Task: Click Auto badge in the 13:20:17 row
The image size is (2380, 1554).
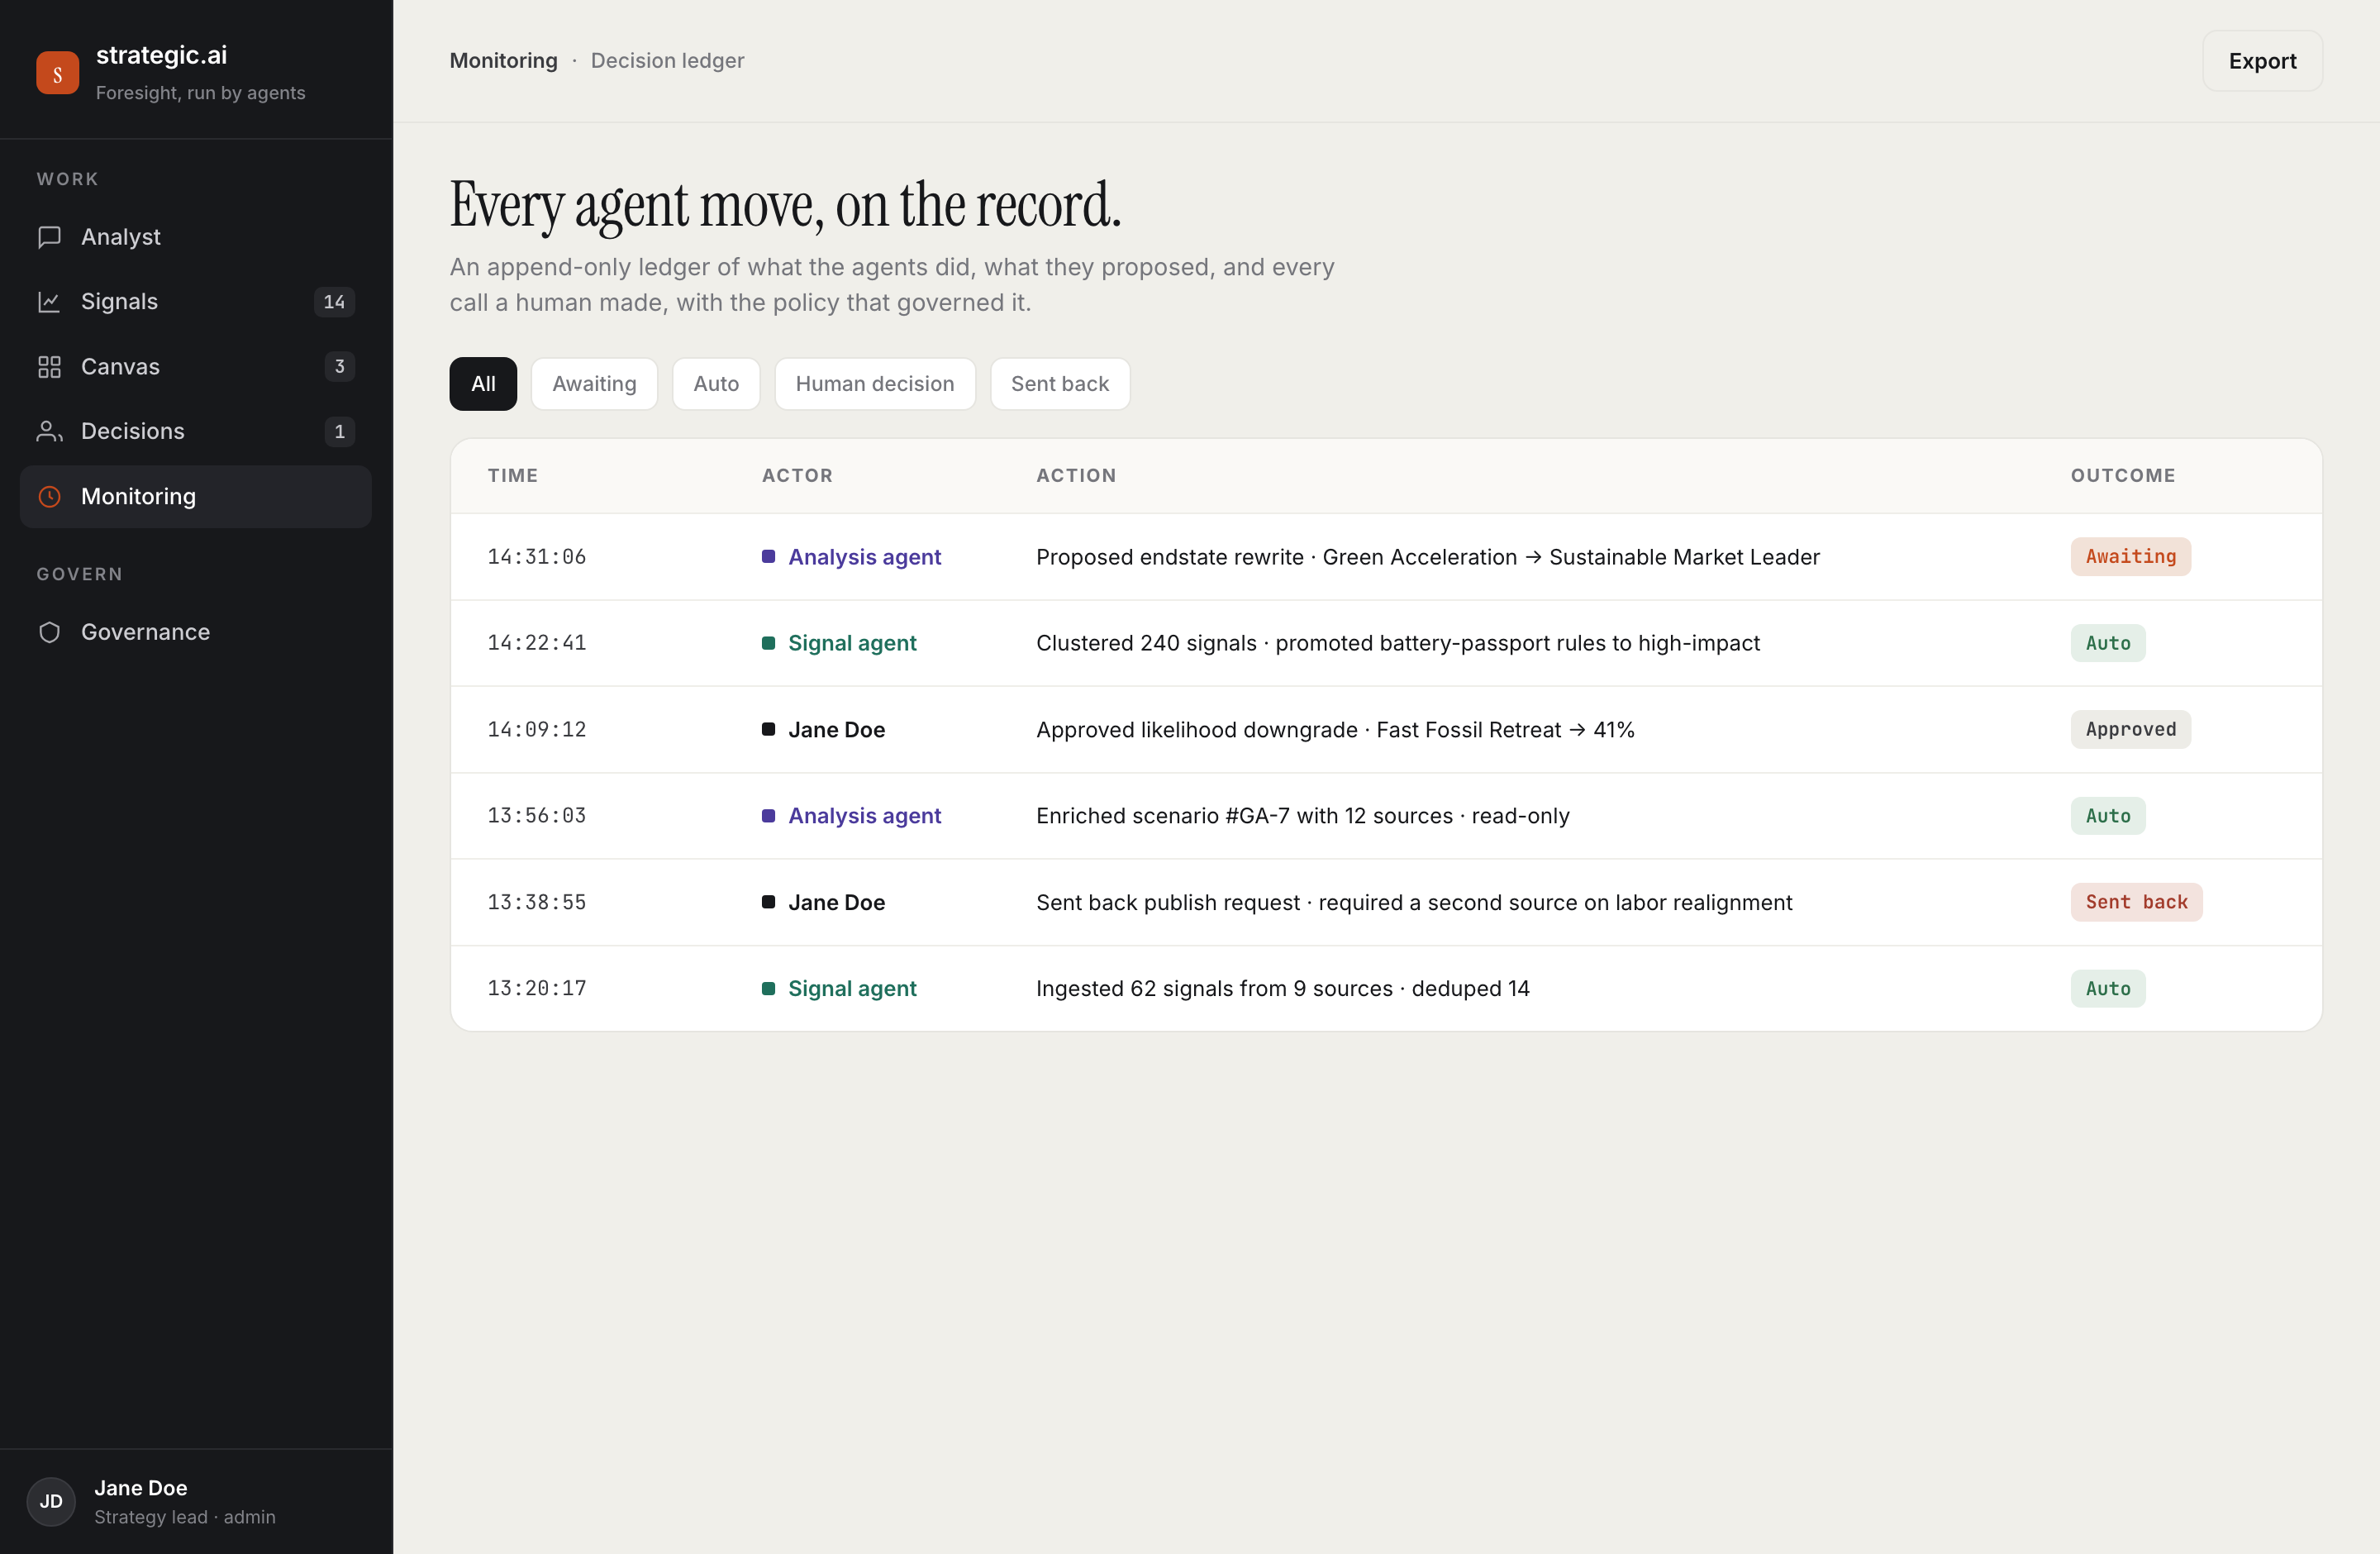Action: (x=2108, y=988)
